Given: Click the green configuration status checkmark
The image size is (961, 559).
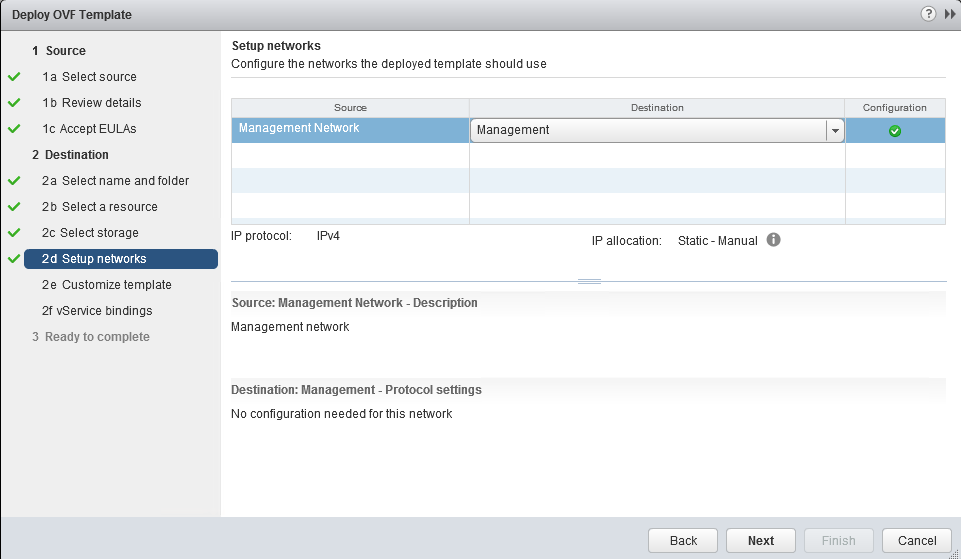Looking at the screenshot, I should click(895, 131).
